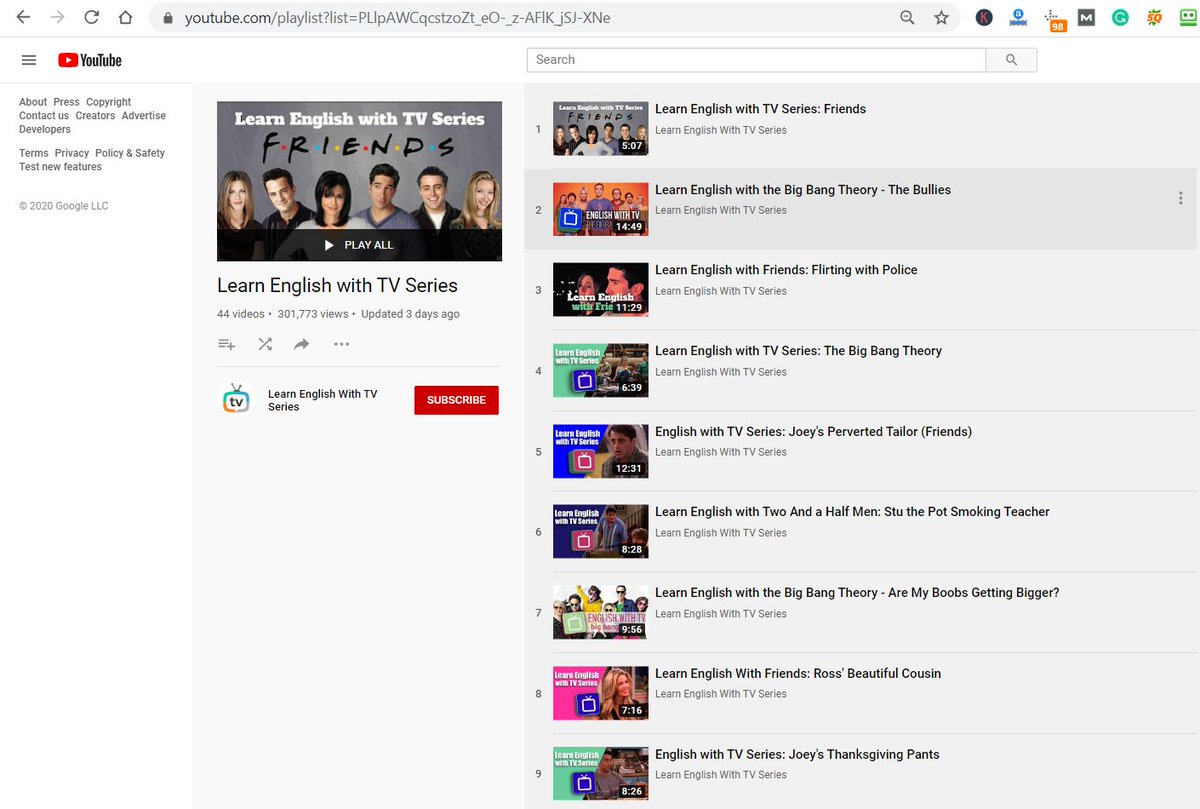Open the Terms link

[x=34, y=153]
